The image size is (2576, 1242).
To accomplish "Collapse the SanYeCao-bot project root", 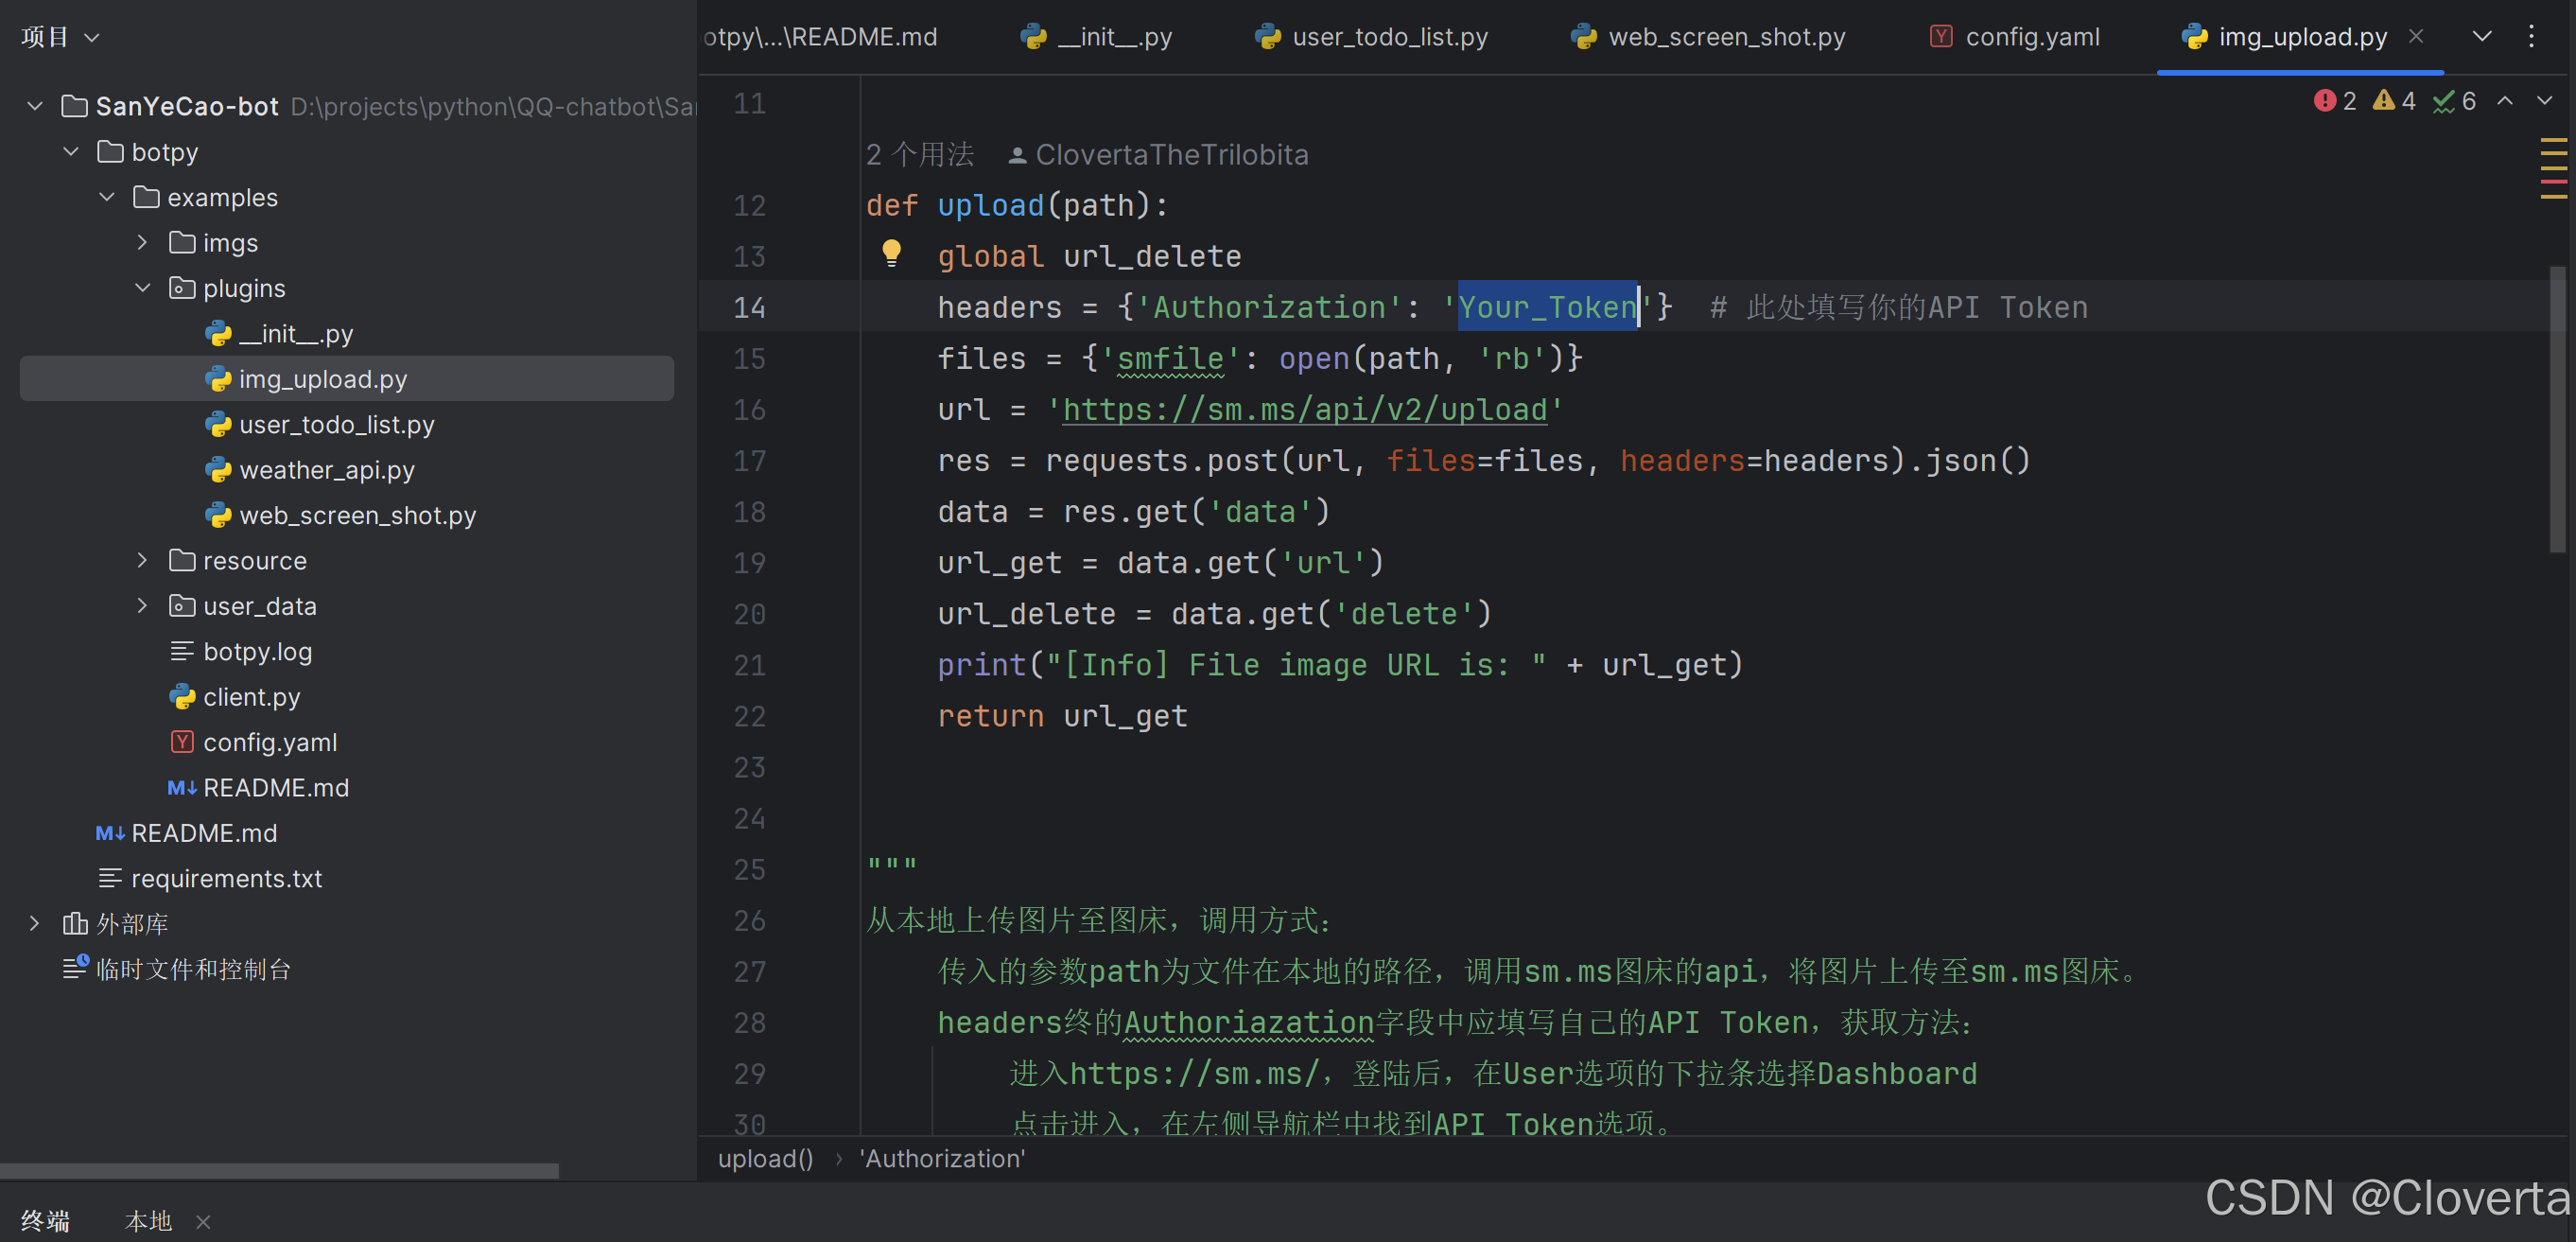I will click(35, 106).
